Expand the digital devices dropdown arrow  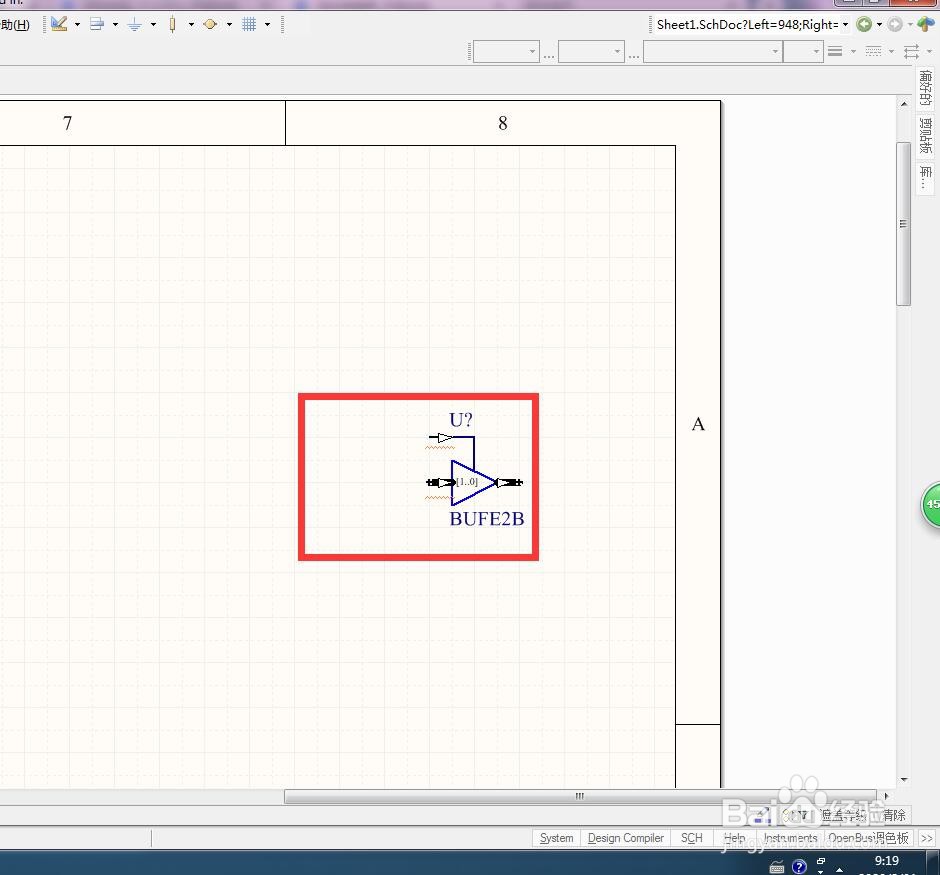coord(191,25)
